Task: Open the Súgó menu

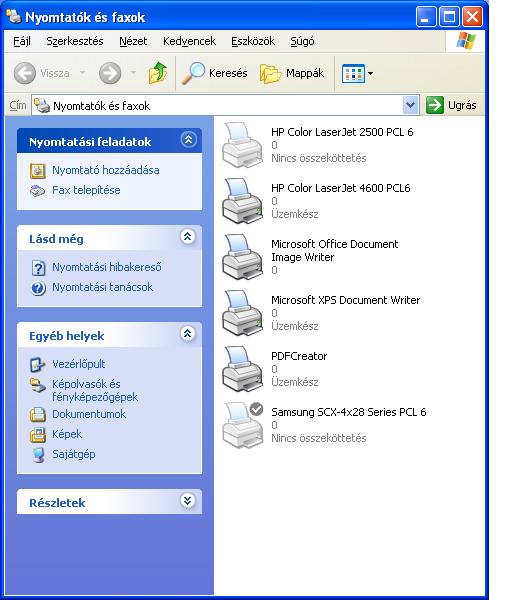Action: (302, 41)
